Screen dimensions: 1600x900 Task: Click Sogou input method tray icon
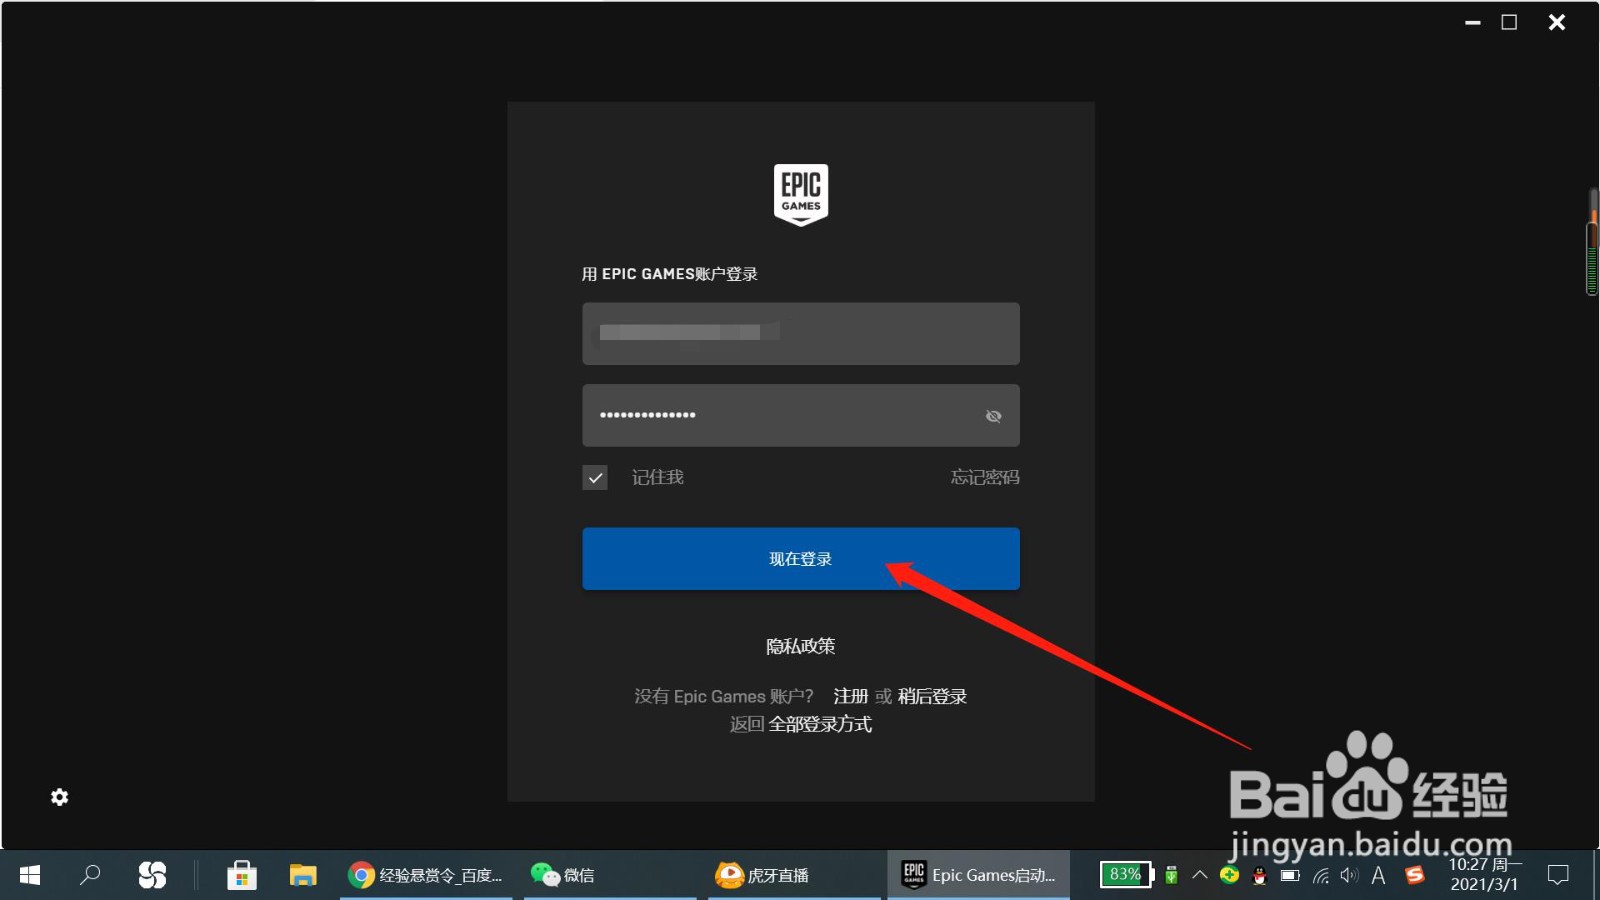[1414, 875]
